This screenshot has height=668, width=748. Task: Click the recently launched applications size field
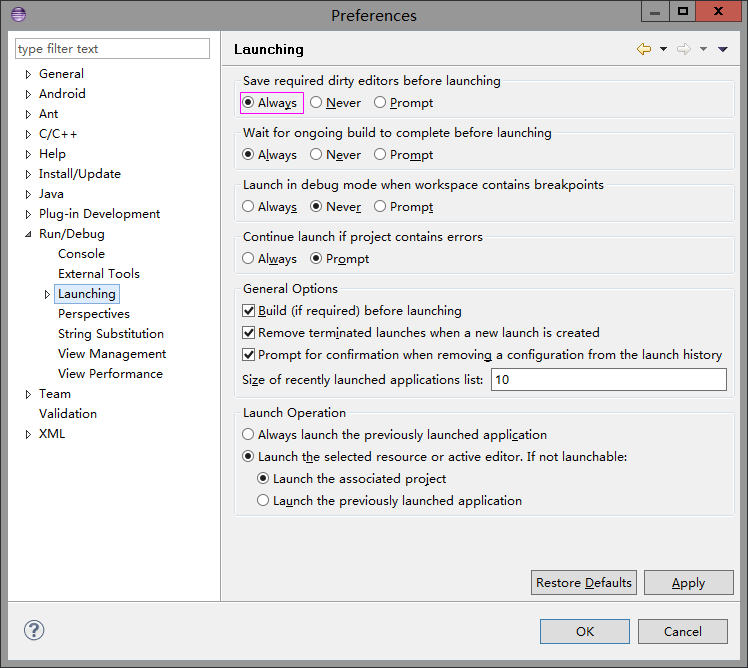point(608,380)
